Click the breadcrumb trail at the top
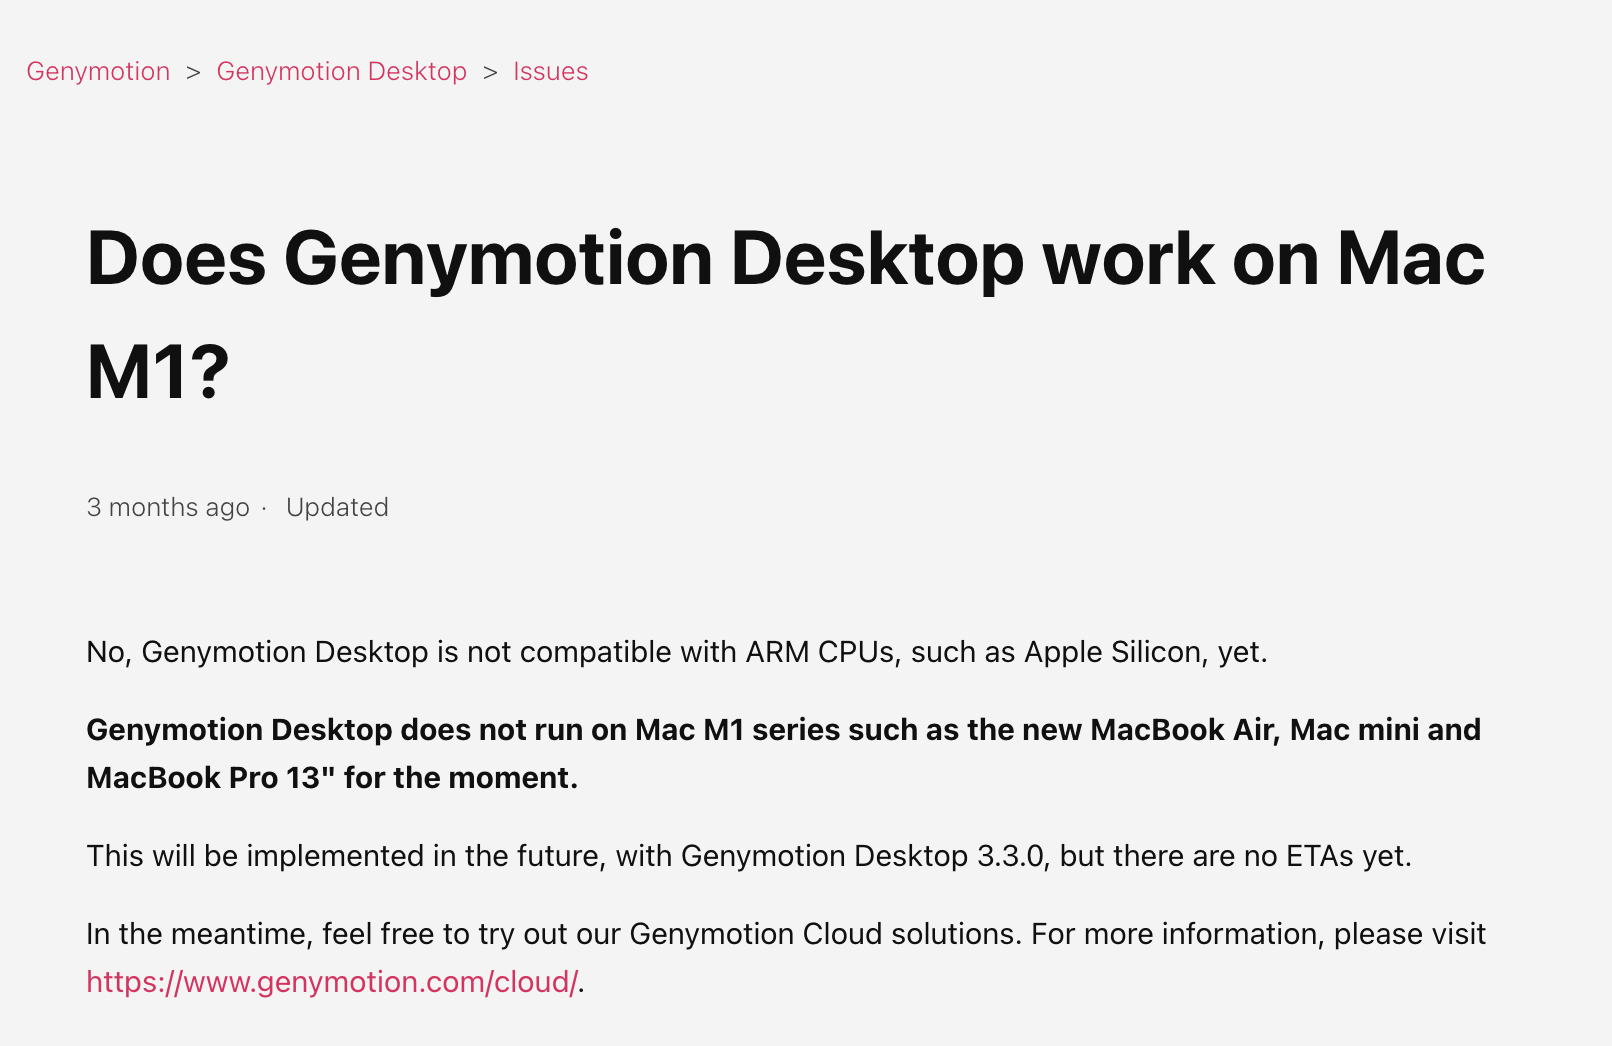The height and width of the screenshot is (1046, 1612). point(307,71)
